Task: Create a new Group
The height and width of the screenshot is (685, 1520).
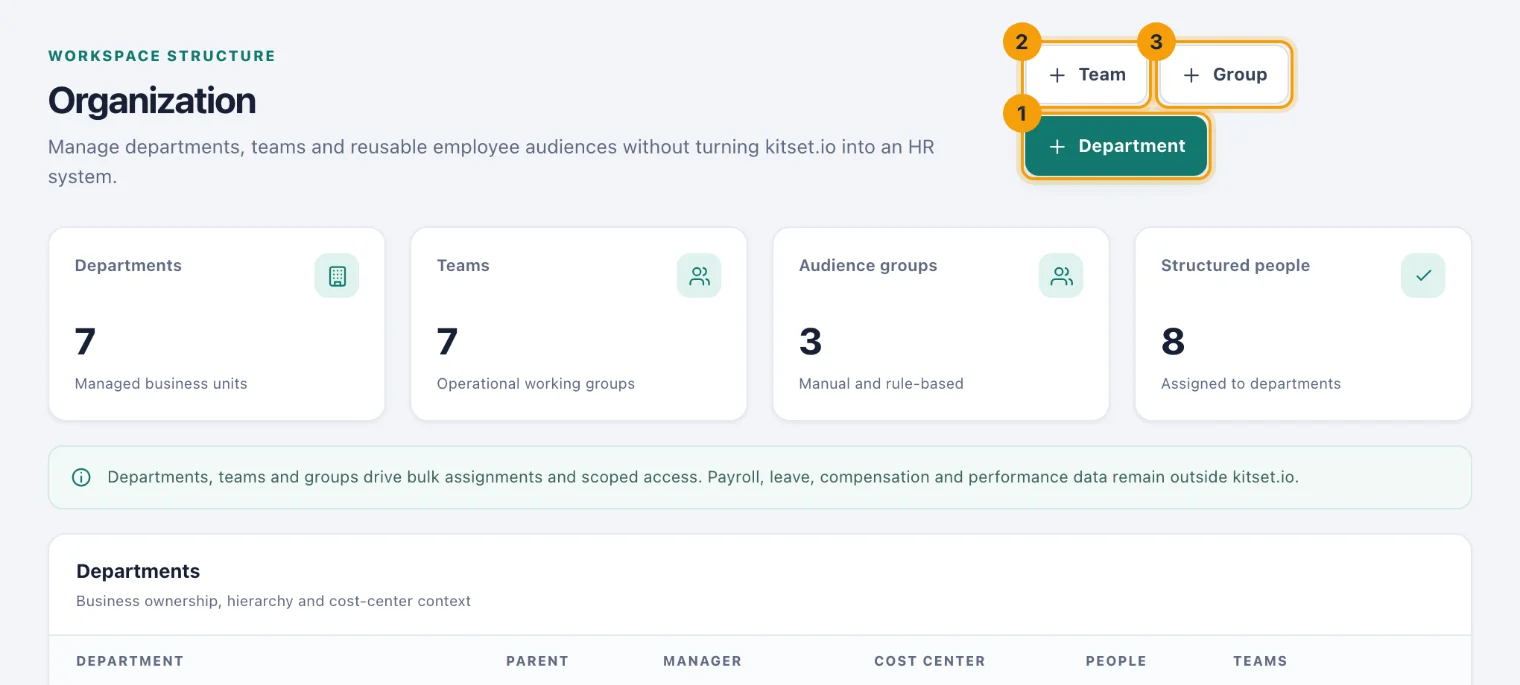Action: [1224, 75]
